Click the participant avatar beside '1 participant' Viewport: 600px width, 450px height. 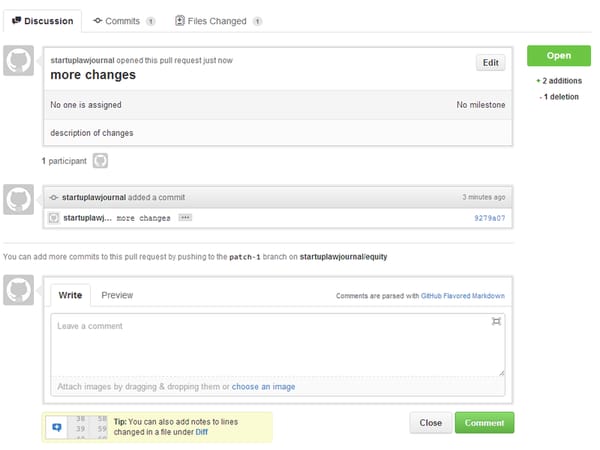click(x=100, y=160)
